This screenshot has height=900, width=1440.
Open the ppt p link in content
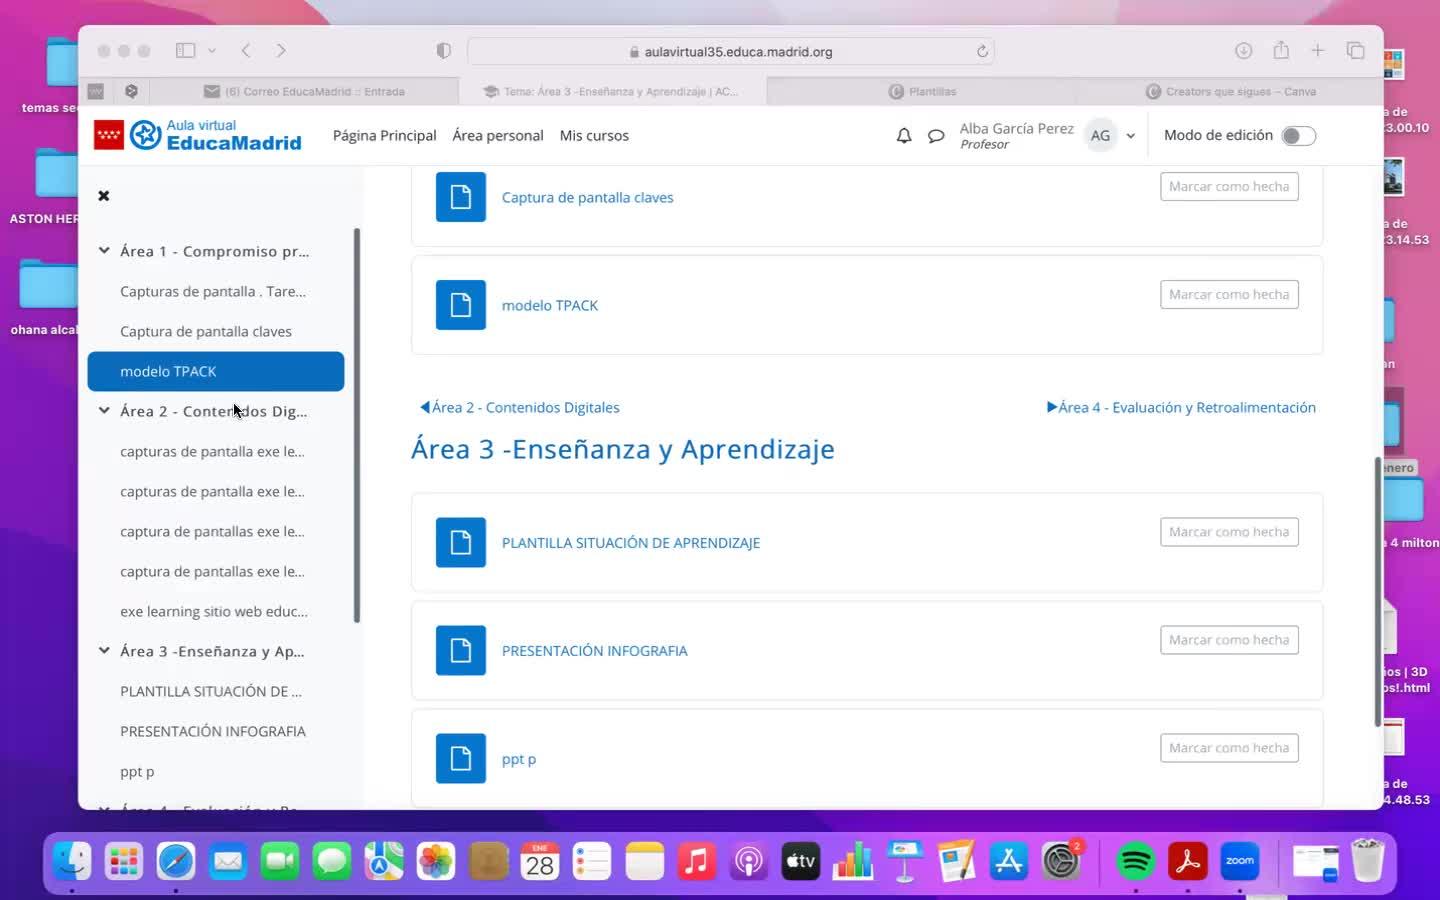tap(519, 759)
